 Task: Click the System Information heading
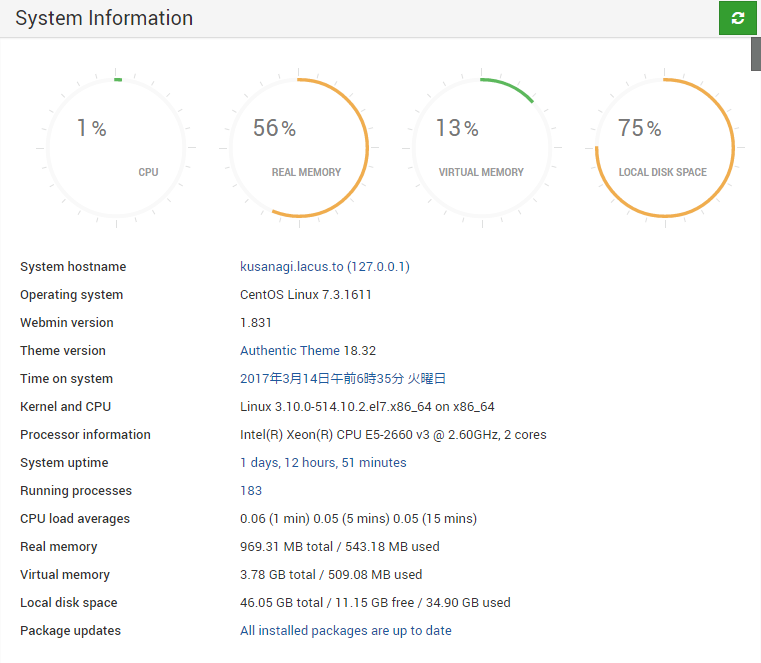click(104, 18)
